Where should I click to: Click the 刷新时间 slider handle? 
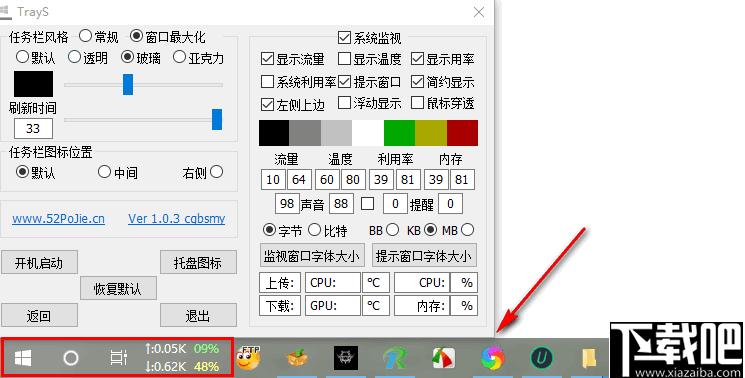[x=217, y=119]
